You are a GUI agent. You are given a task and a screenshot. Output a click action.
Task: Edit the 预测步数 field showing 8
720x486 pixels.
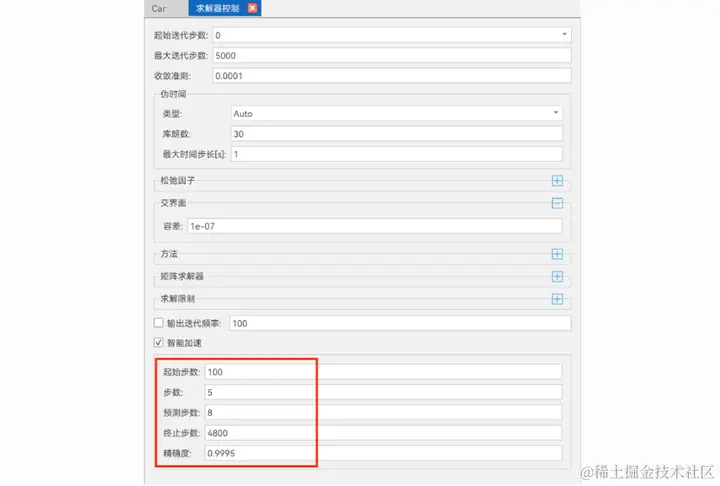(383, 413)
